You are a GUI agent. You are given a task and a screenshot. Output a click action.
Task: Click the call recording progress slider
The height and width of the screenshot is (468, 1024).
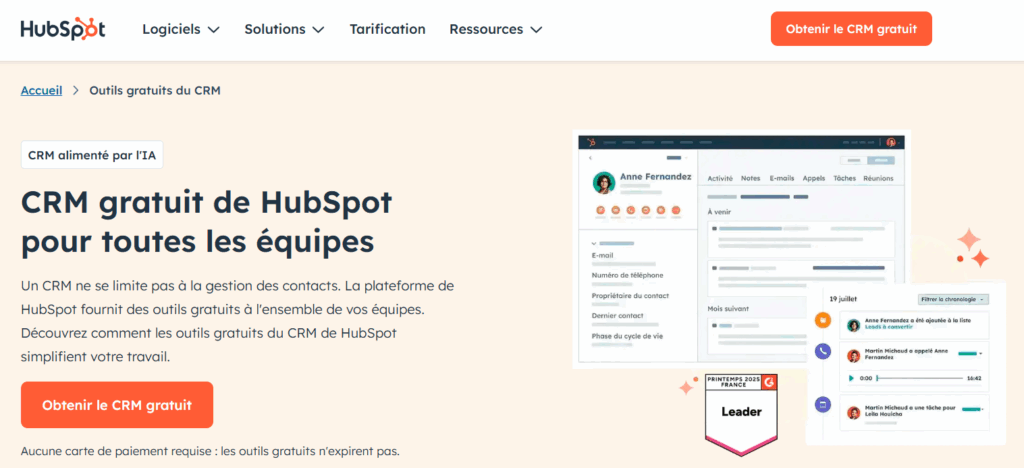(920, 378)
